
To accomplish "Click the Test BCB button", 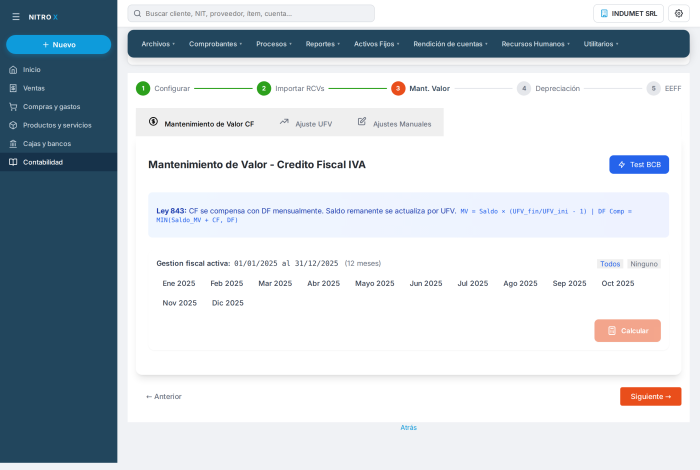I will [639, 165].
